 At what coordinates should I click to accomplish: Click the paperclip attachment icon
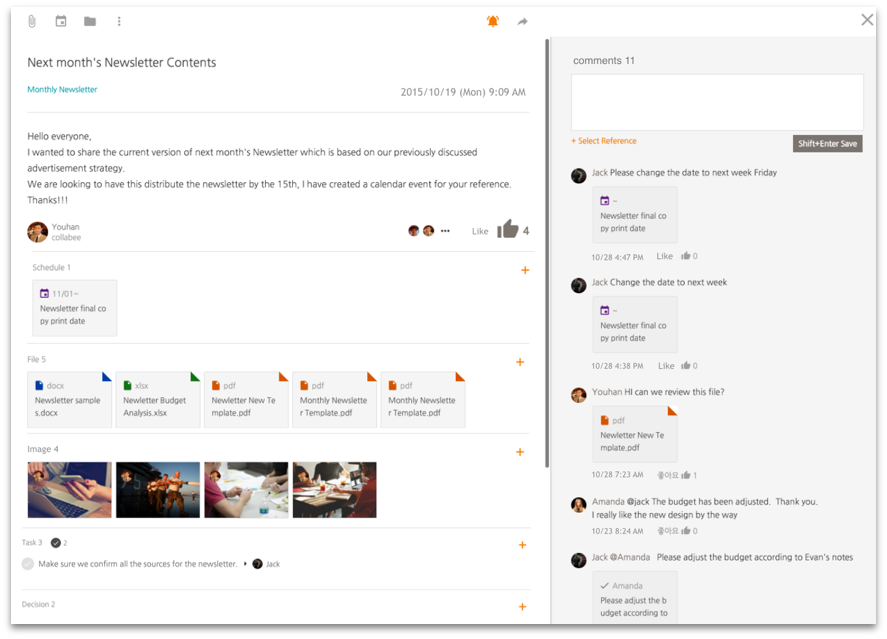click(x=32, y=21)
